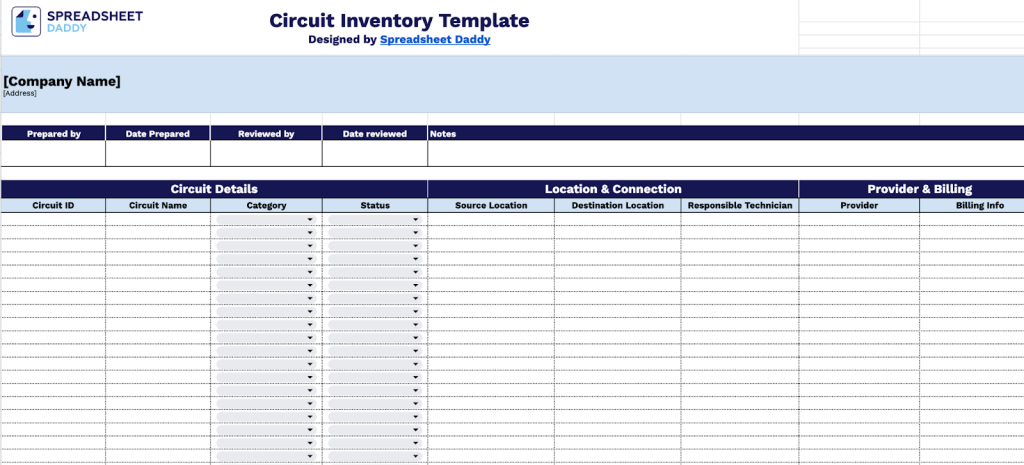Click empty cell under Date Prepared
Screen dimensions: 1024x465
(157, 153)
